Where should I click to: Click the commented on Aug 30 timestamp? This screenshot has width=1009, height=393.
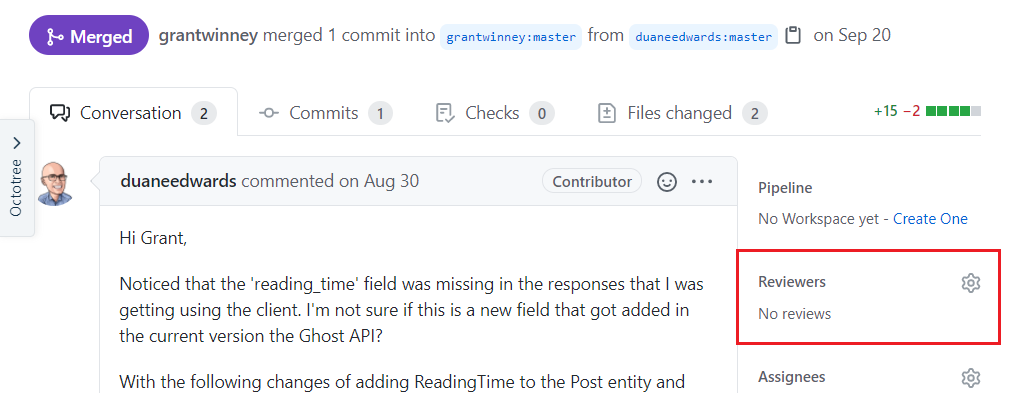(330, 181)
